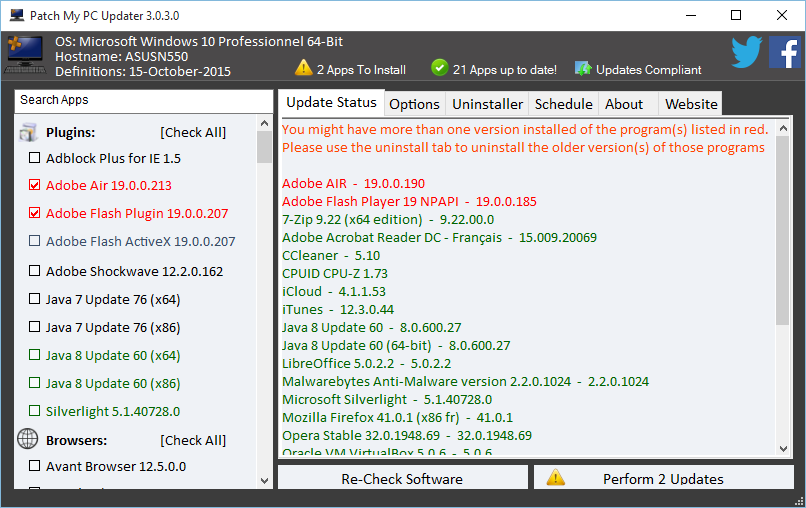Viewport: 806px width, 508px height.
Task: Click the yellow warning icon beside Apps To Install
Action: [304, 67]
